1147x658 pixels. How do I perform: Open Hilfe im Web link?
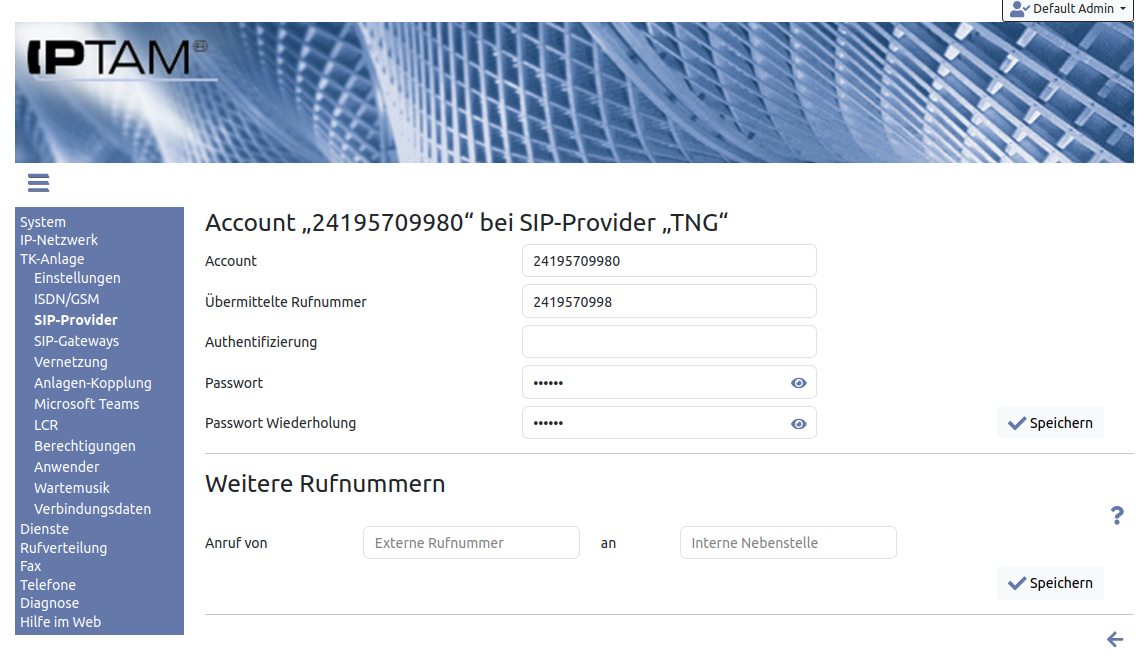pyautogui.click(x=60, y=622)
